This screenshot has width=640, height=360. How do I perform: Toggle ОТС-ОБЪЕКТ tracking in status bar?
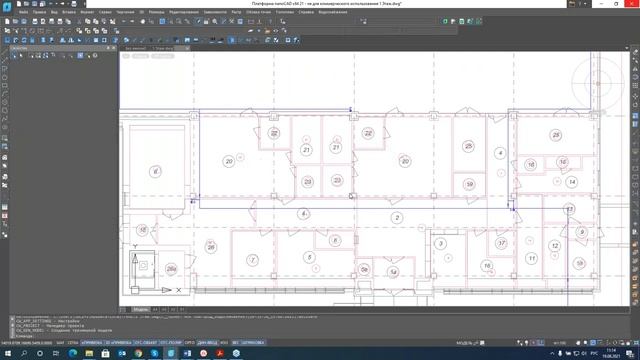tap(146, 343)
